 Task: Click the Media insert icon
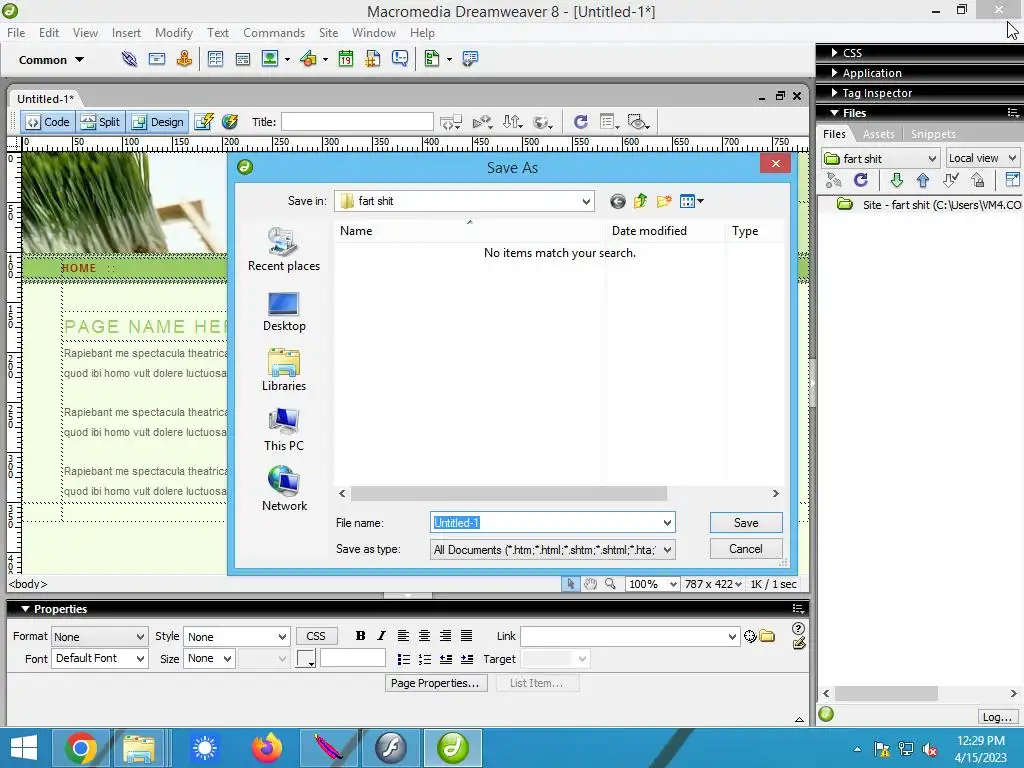click(x=308, y=59)
